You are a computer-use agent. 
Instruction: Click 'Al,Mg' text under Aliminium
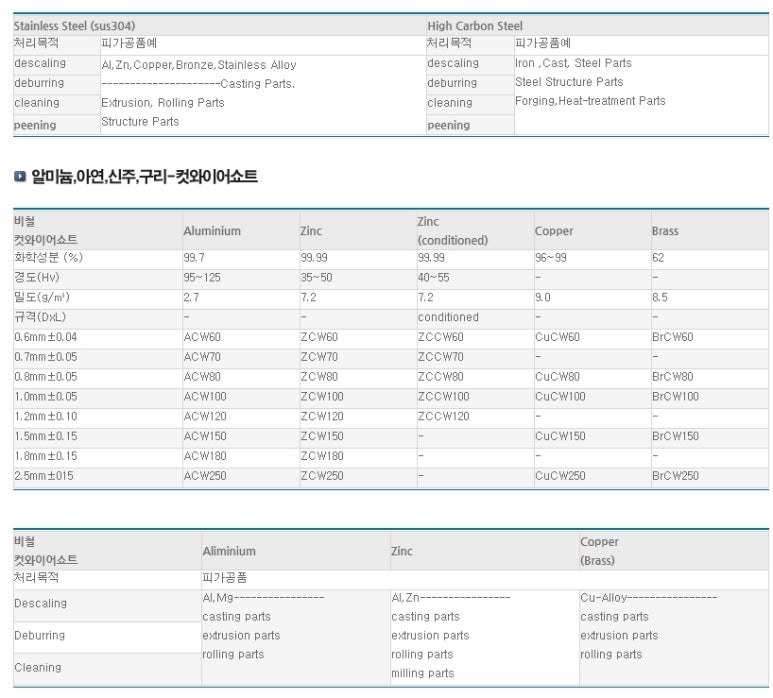[218, 597]
